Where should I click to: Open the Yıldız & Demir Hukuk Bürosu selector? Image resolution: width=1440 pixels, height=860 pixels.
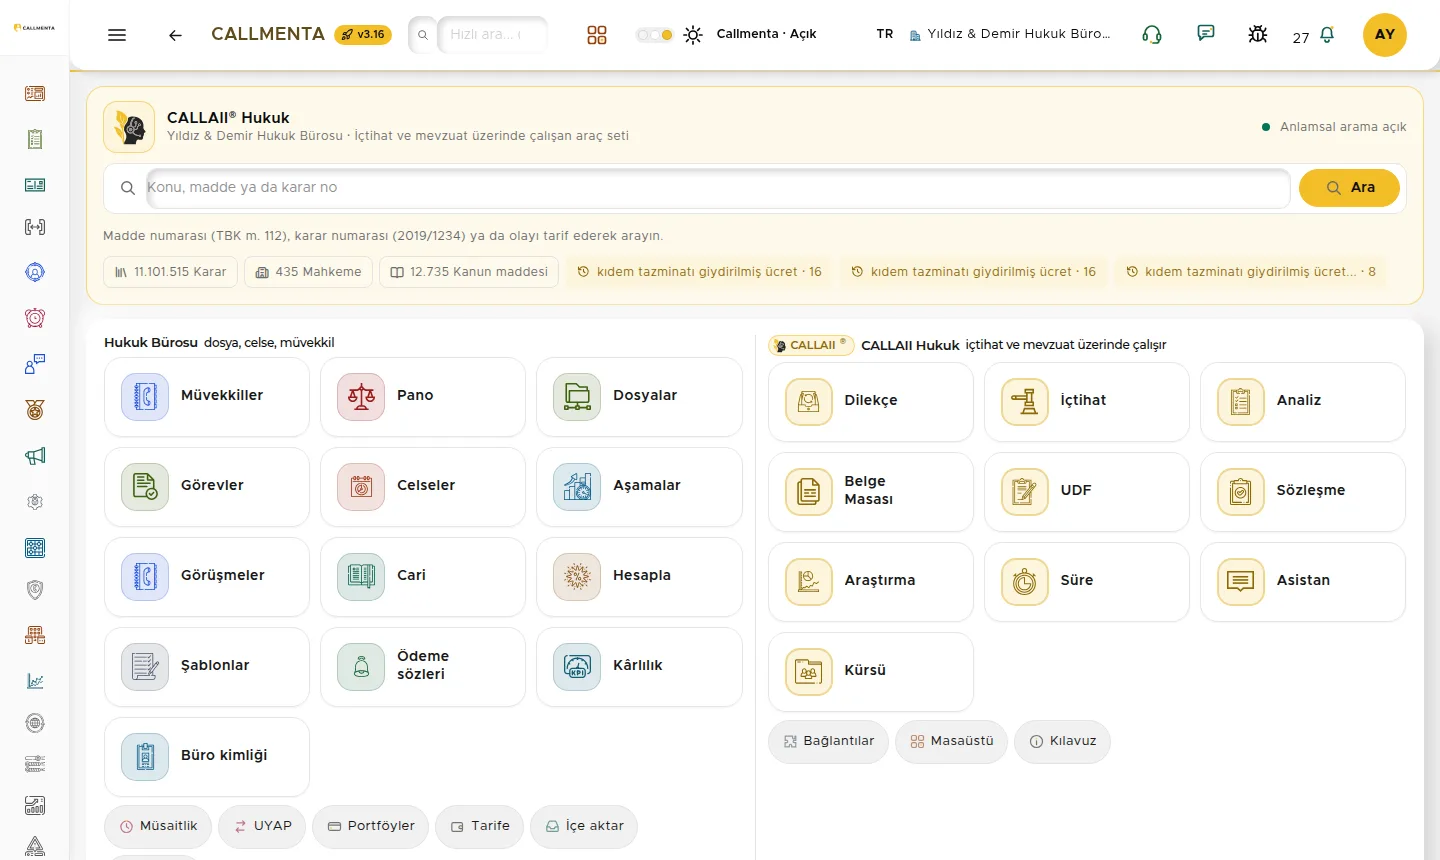pos(1010,34)
